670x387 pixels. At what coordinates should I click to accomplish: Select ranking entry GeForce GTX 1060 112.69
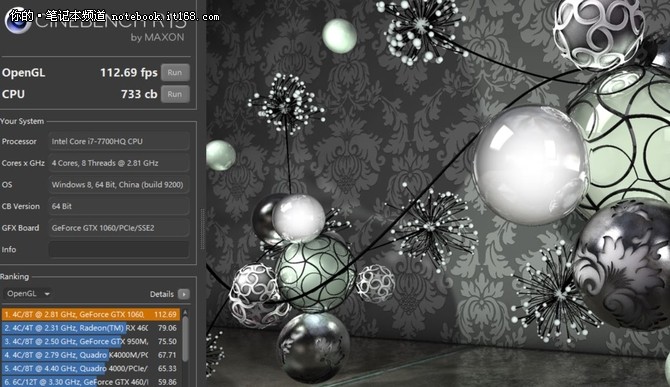click(x=91, y=314)
